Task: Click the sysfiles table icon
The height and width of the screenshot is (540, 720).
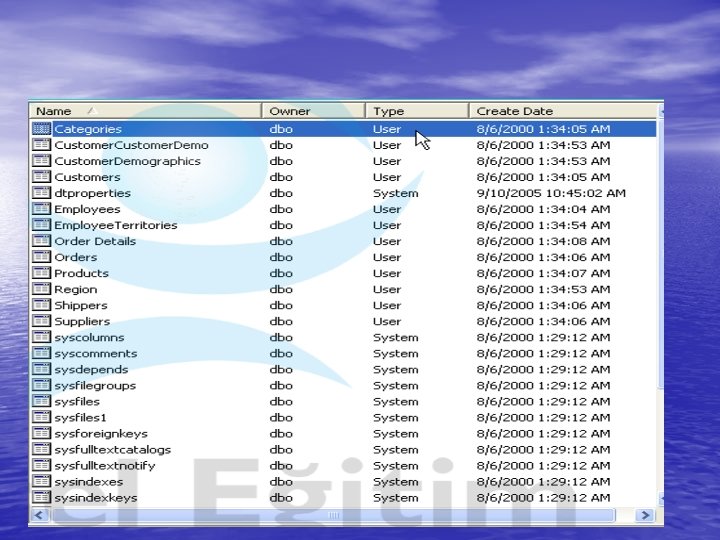Action: coord(41,402)
